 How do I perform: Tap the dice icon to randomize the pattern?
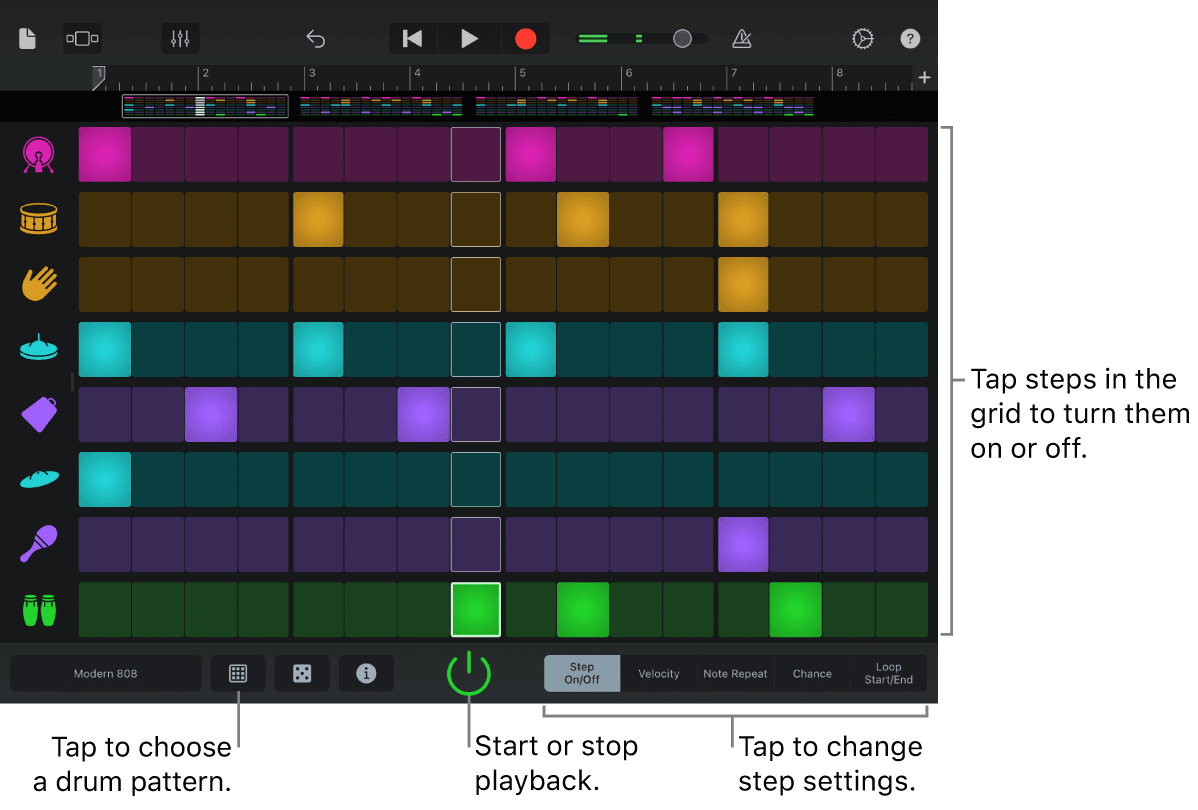click(302, 673)
